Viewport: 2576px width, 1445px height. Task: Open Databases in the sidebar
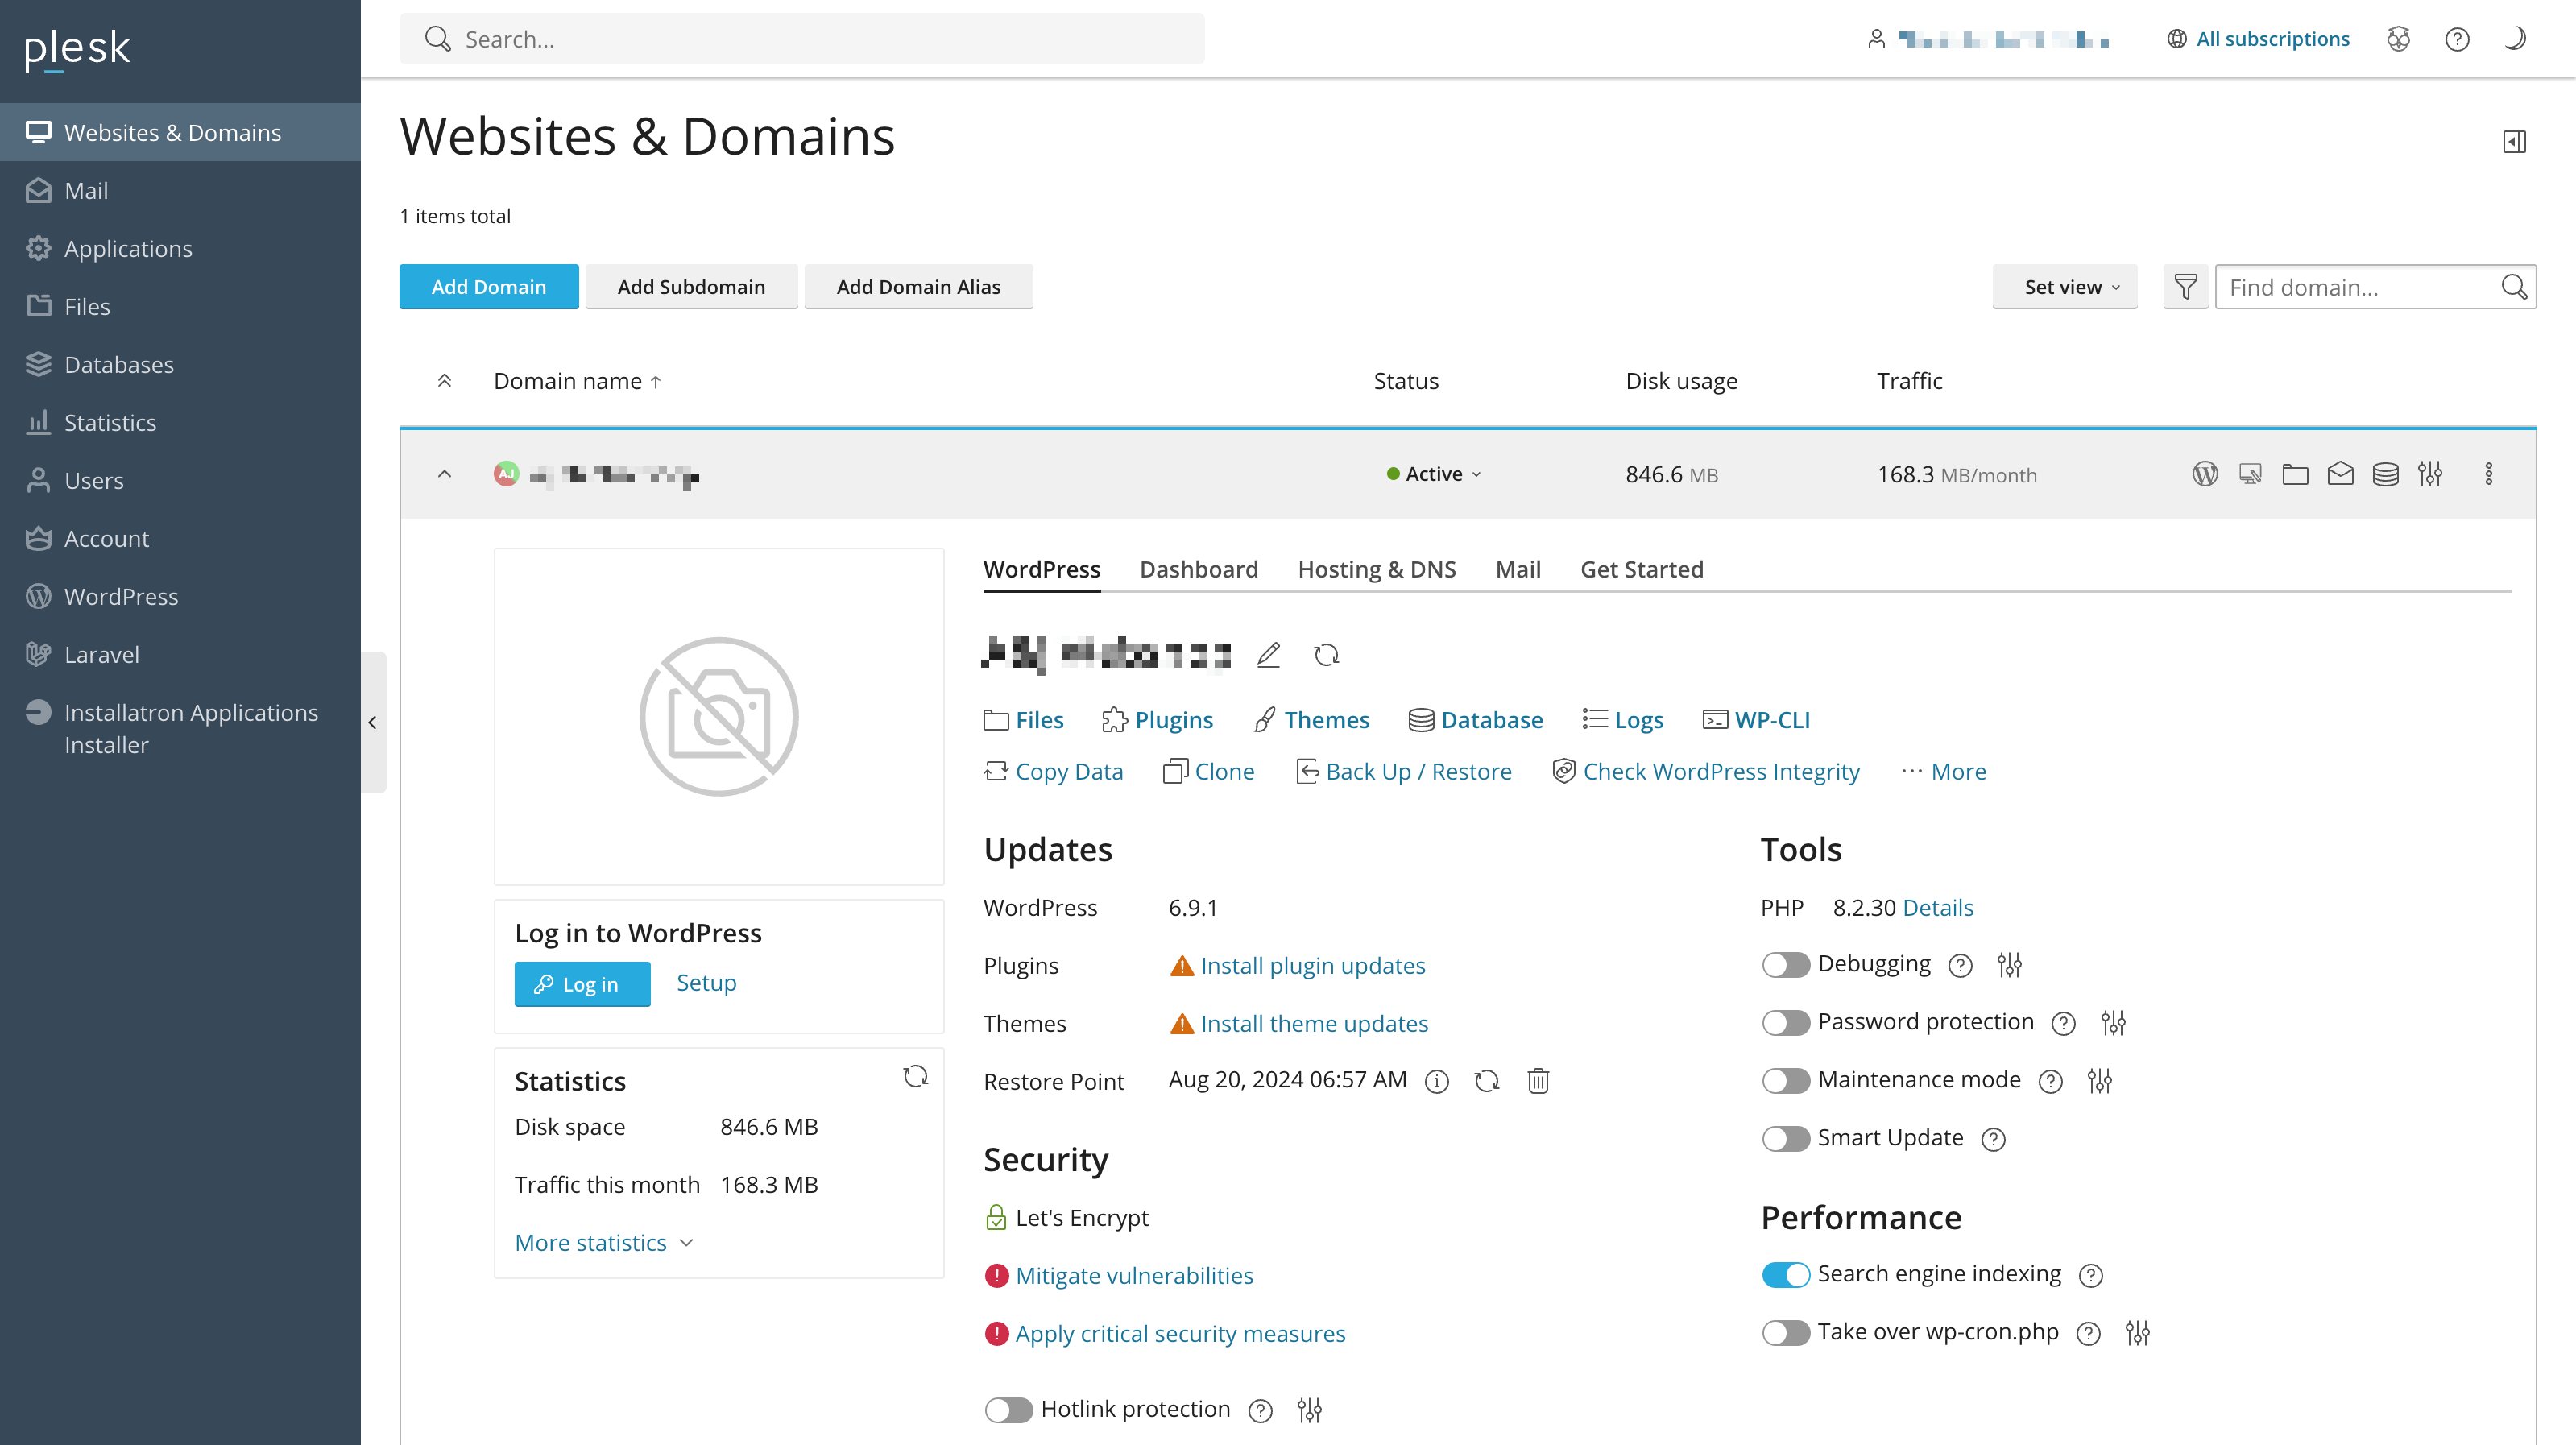(119, 365)
